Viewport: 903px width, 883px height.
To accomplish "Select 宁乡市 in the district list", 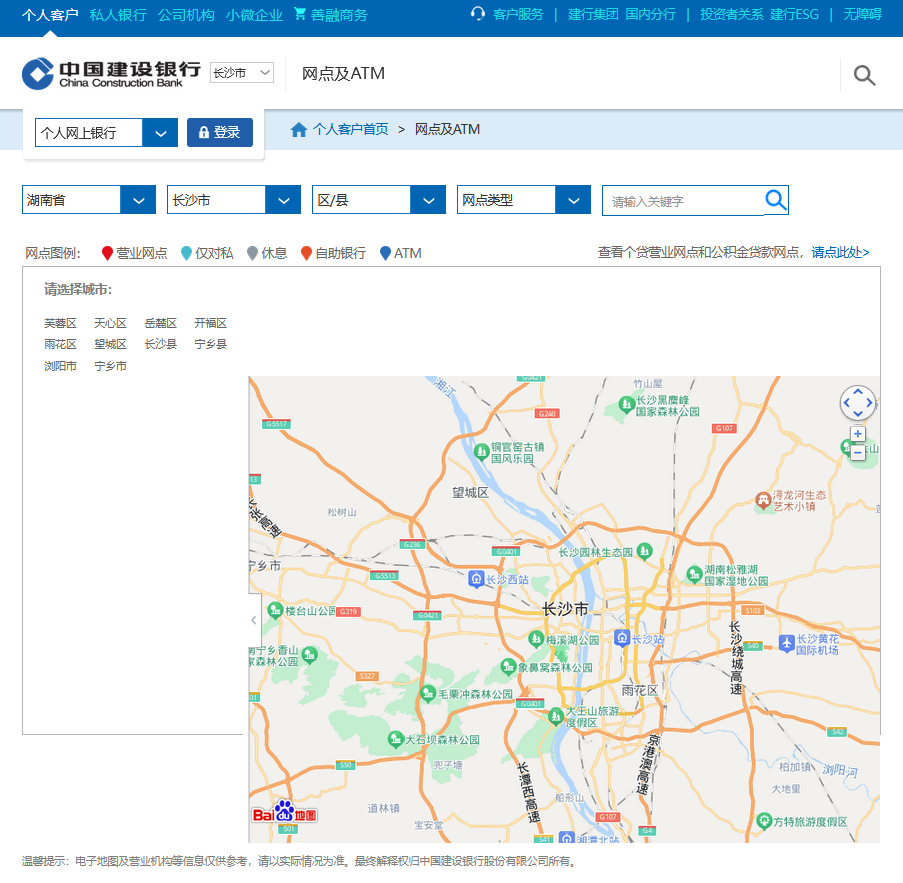I will pos(111,366).
